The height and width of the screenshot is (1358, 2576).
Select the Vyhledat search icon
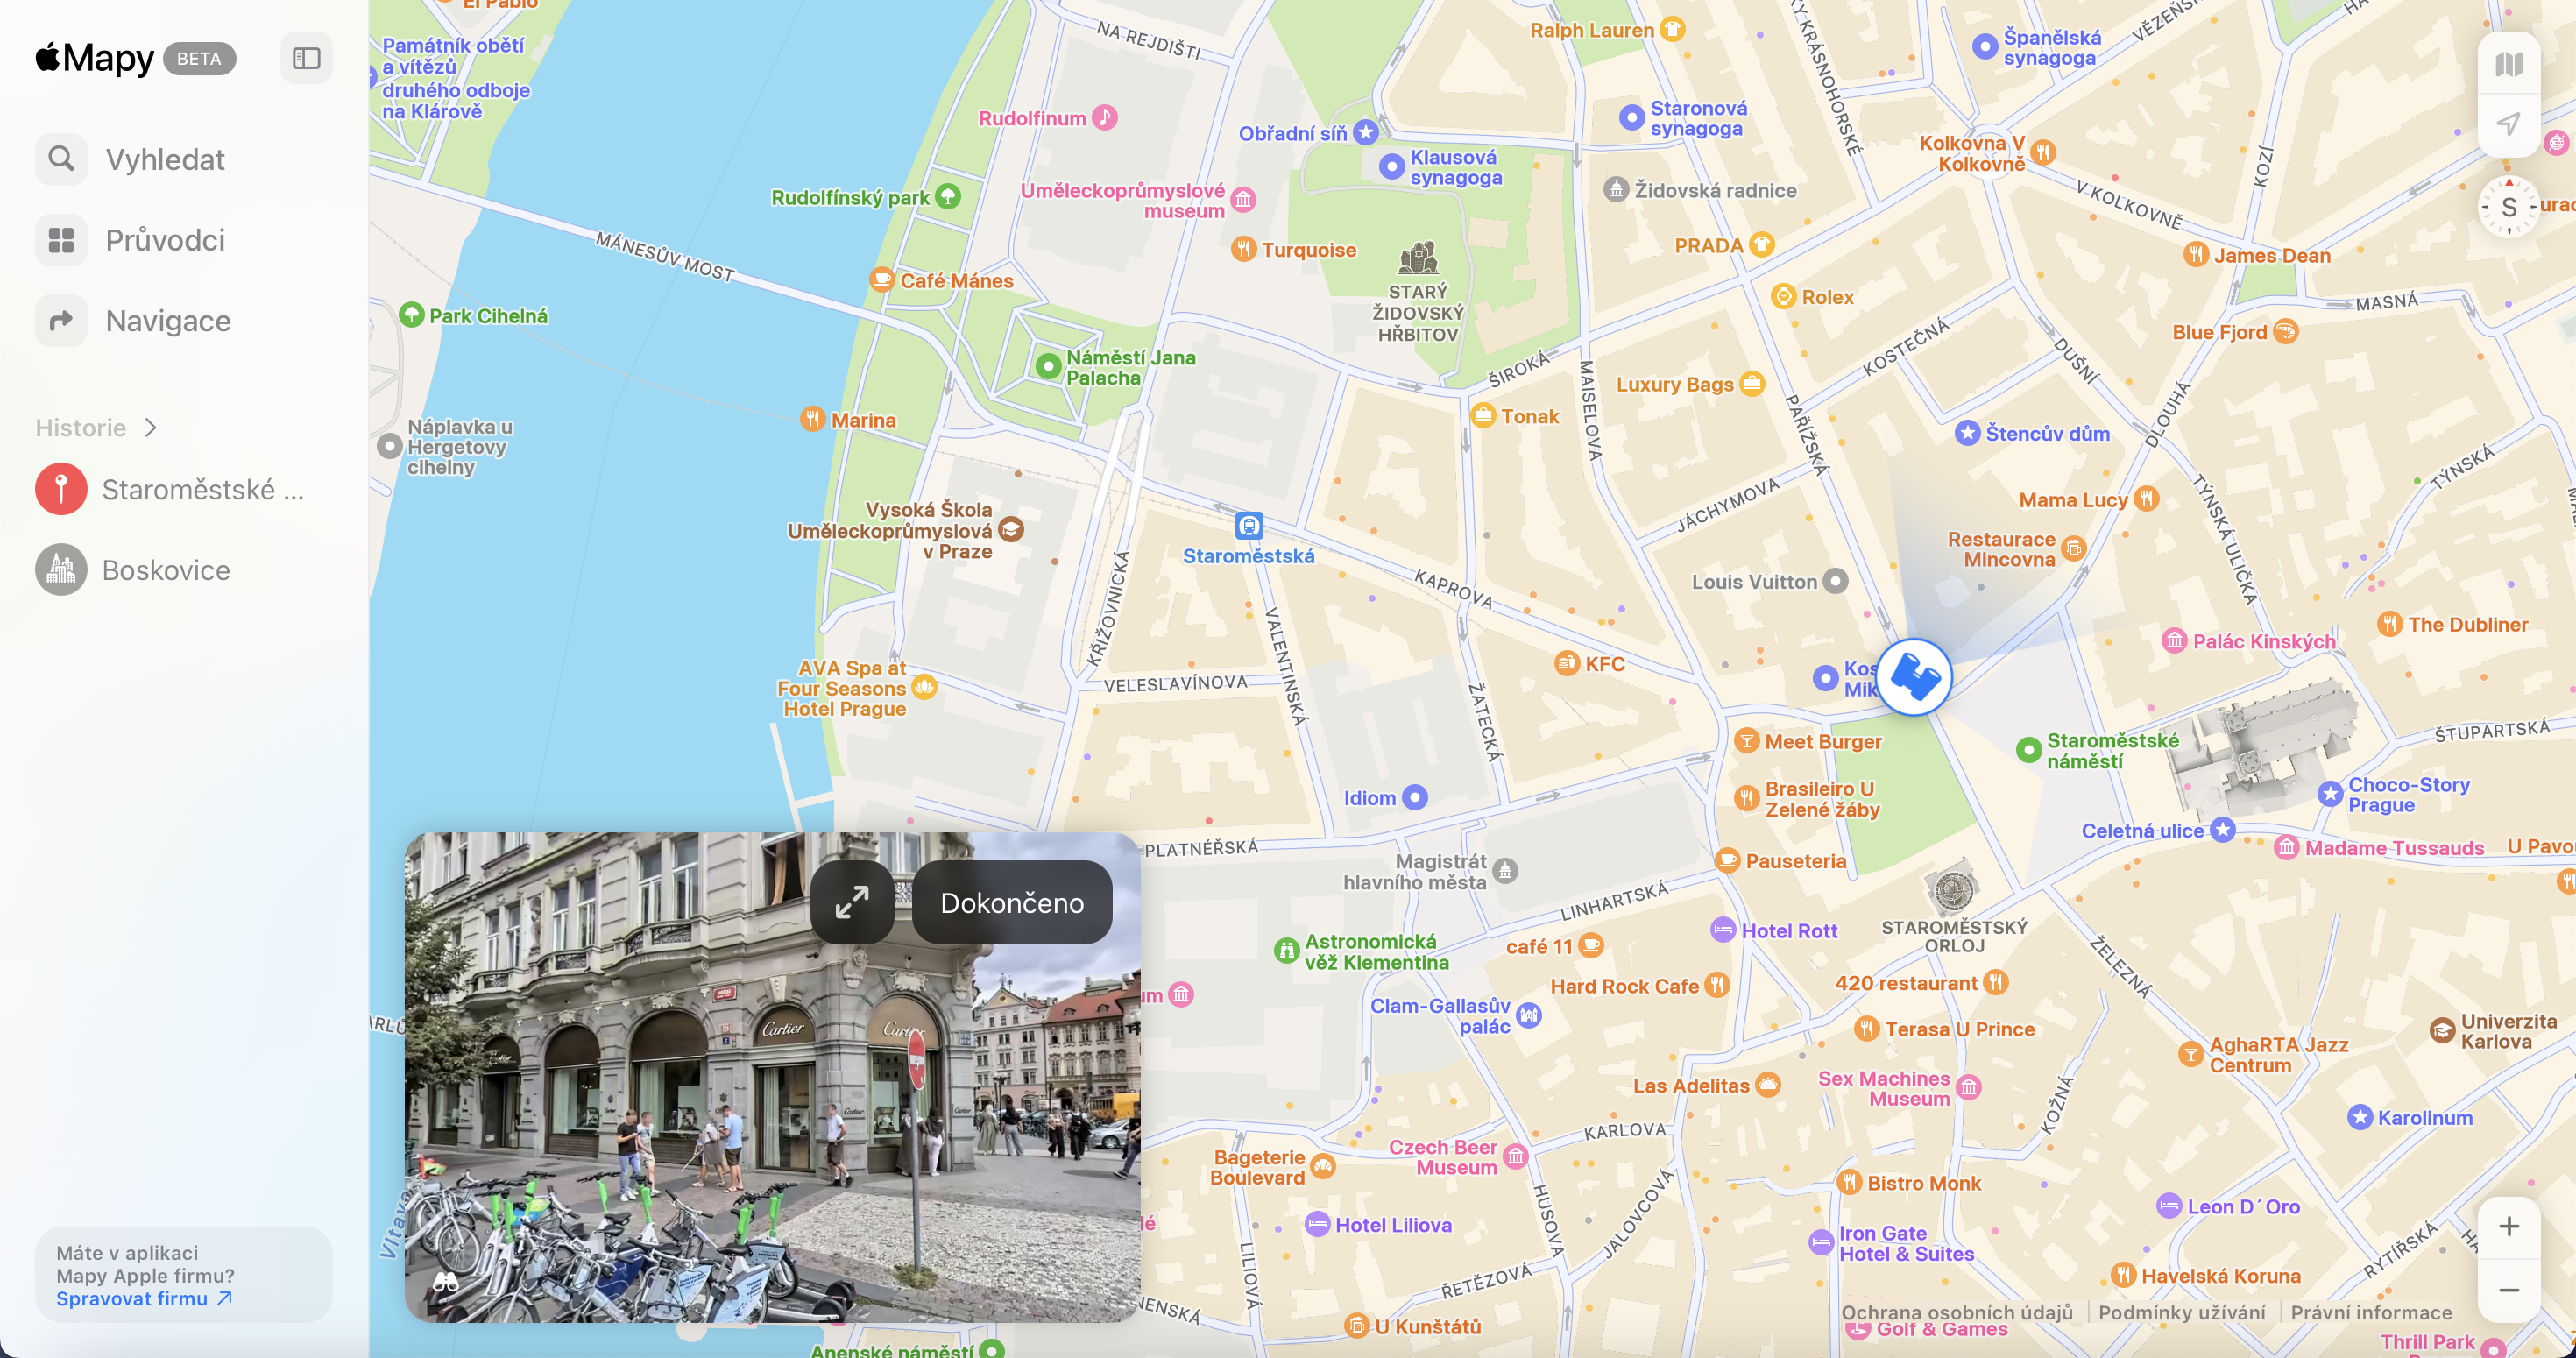[x=61, y=158]
